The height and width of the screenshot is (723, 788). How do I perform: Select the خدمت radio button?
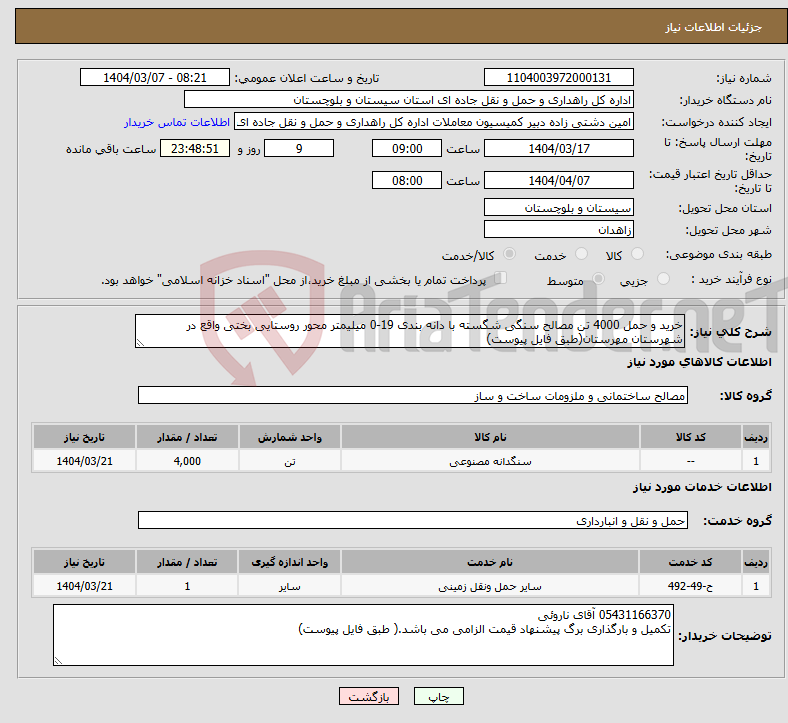[x=581, y=254]
